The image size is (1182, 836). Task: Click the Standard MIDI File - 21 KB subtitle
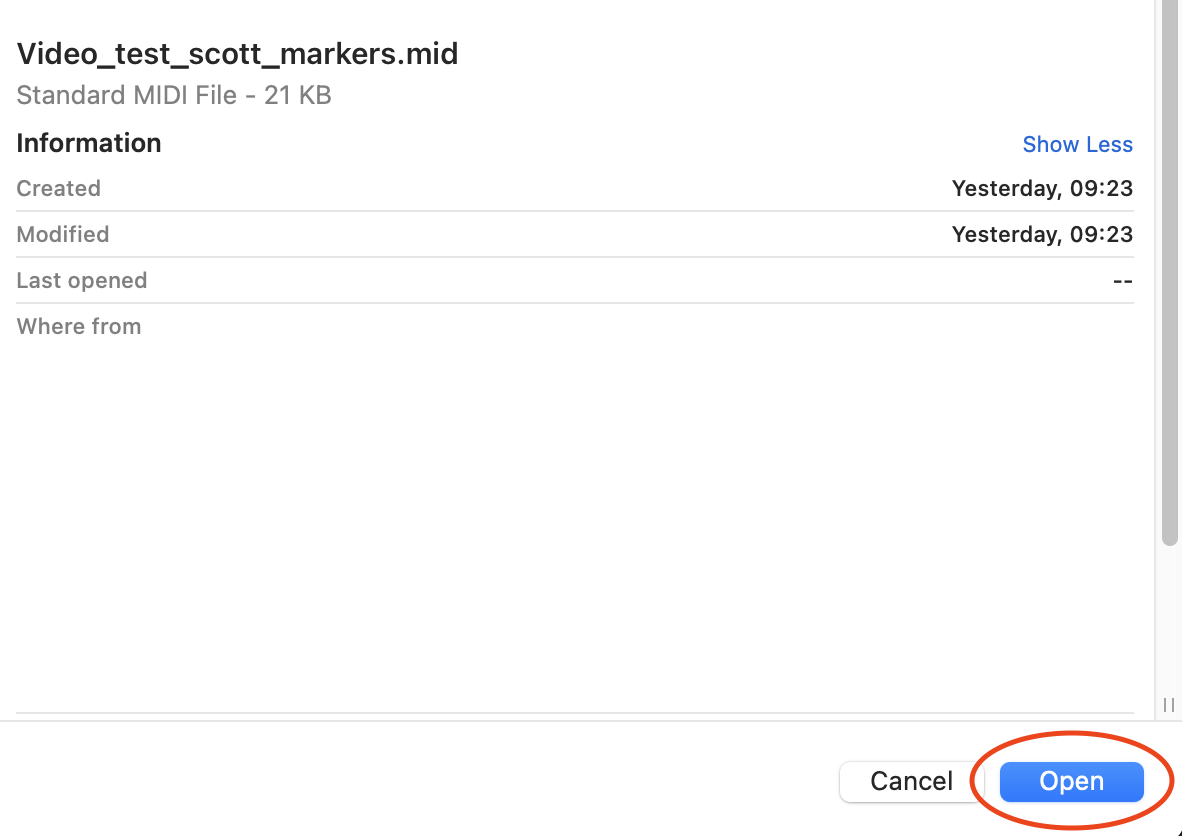(174, 96)
